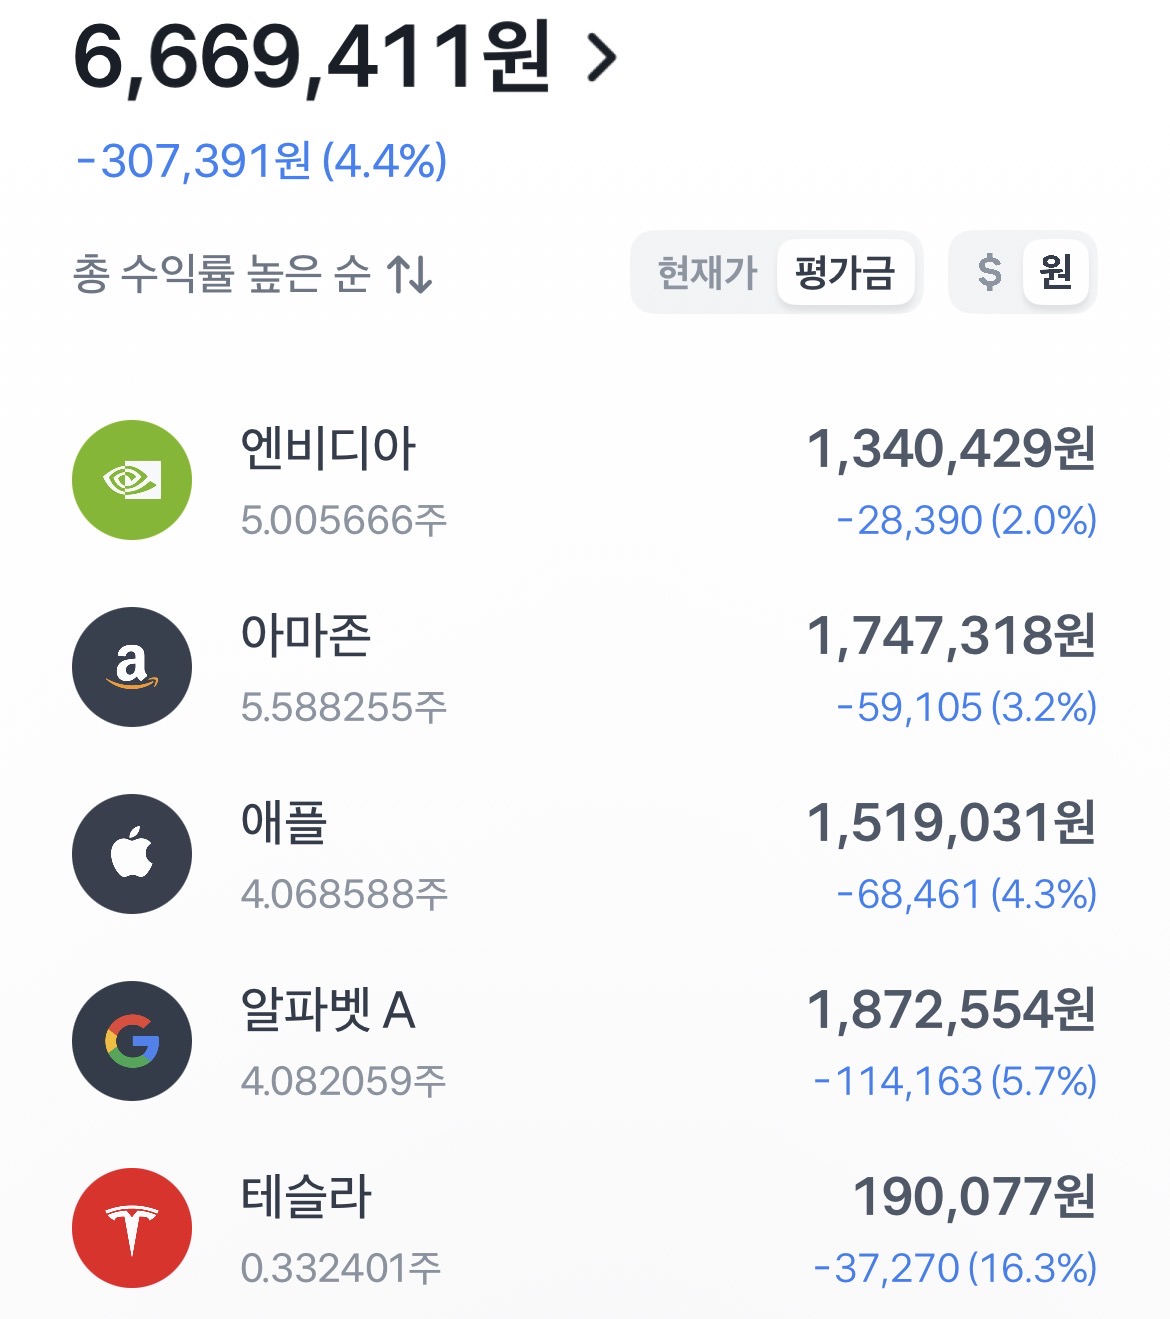The height and width of the screenshot is (1319, 1170).
Task: Open 총 수익률 높은 순 sort dropdown
Action: (253, 273)
